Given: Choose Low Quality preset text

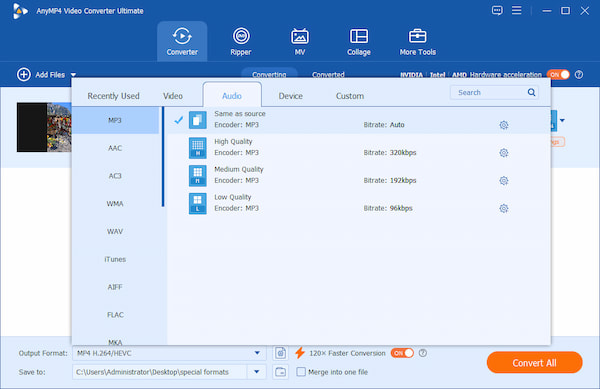Looking at the screenshot, I should click(233, 197).
